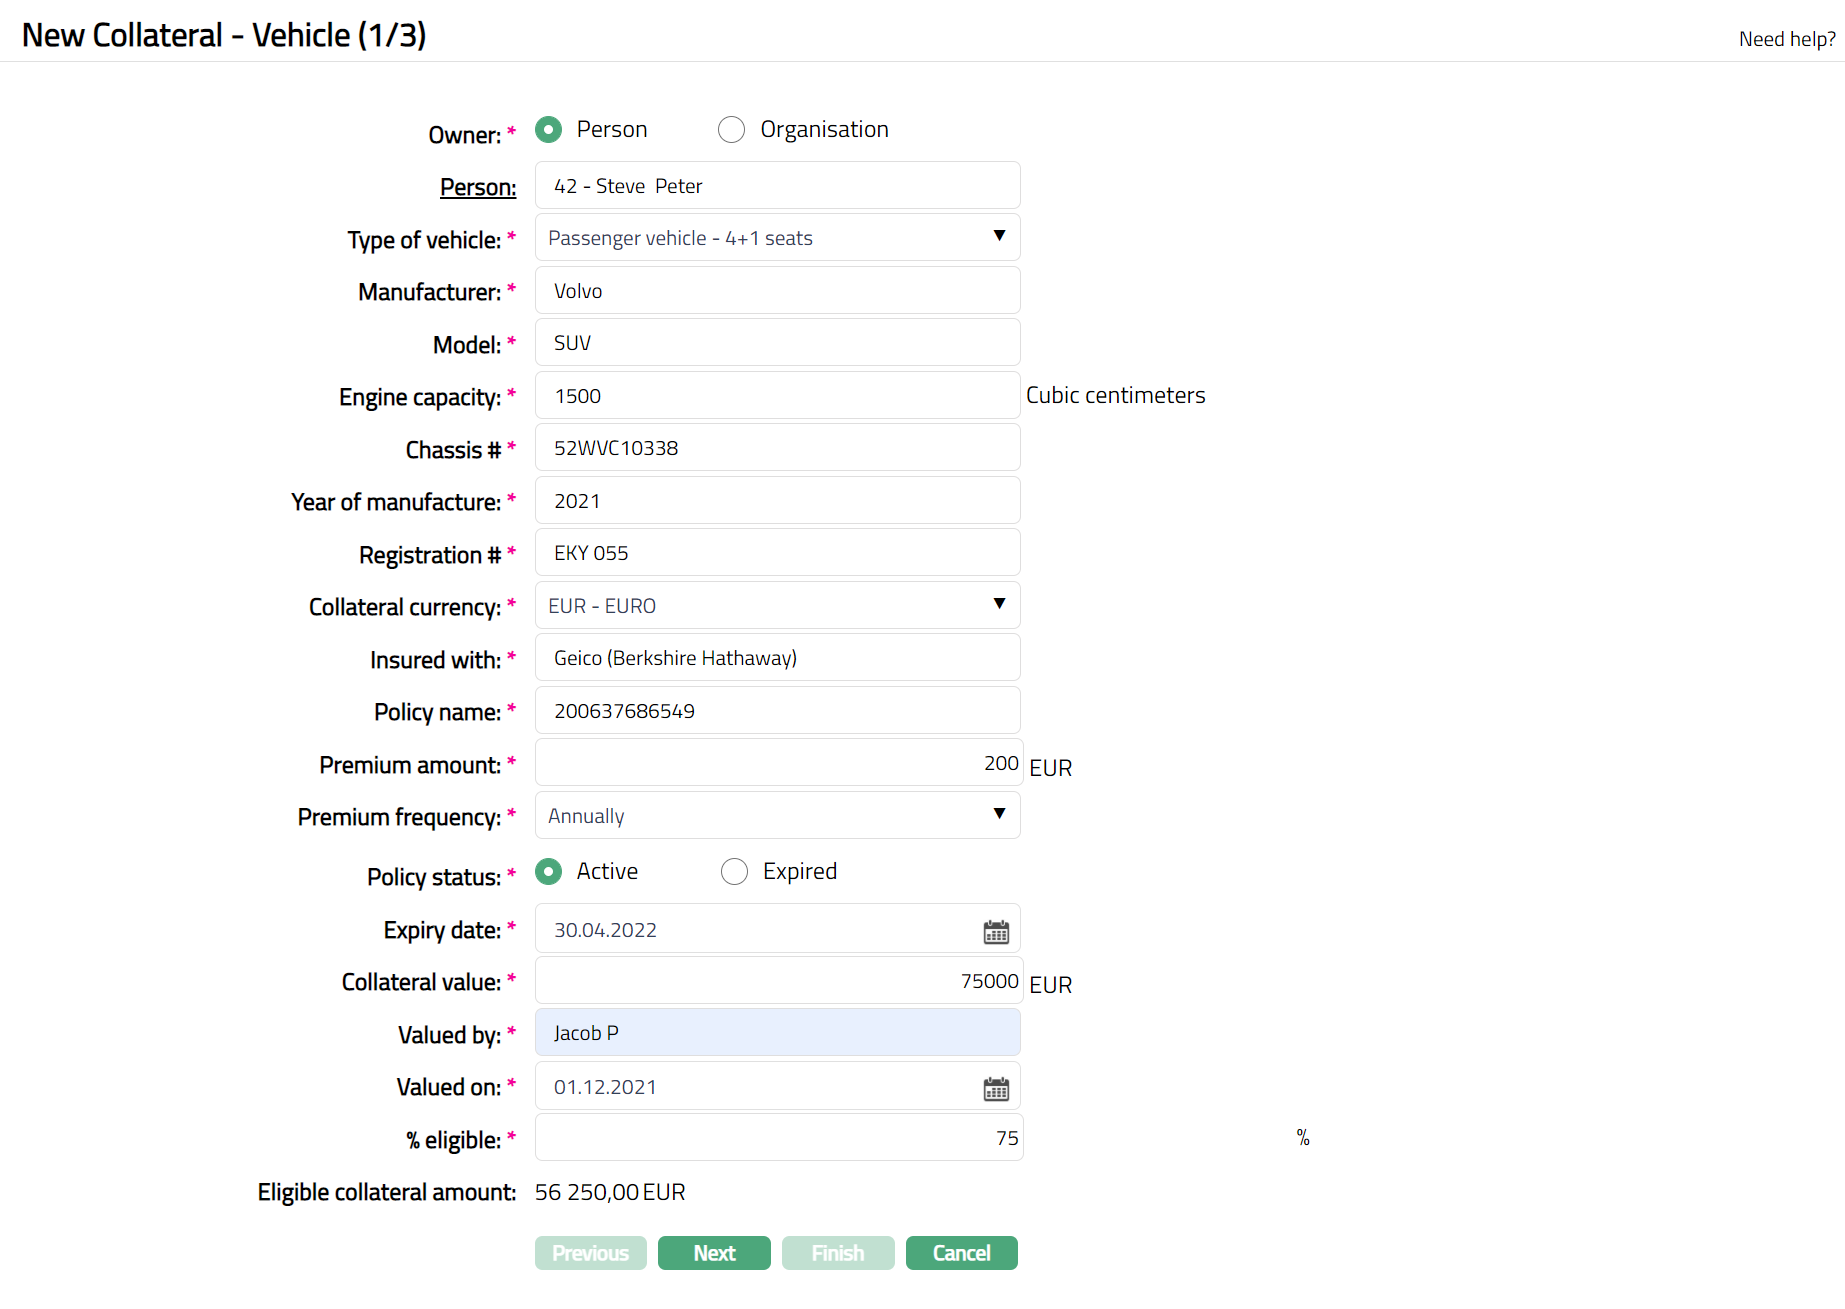Select the Person owner radio button
The height and width of the screenshot is (1309, 1845).
click(x=548, y=130)
